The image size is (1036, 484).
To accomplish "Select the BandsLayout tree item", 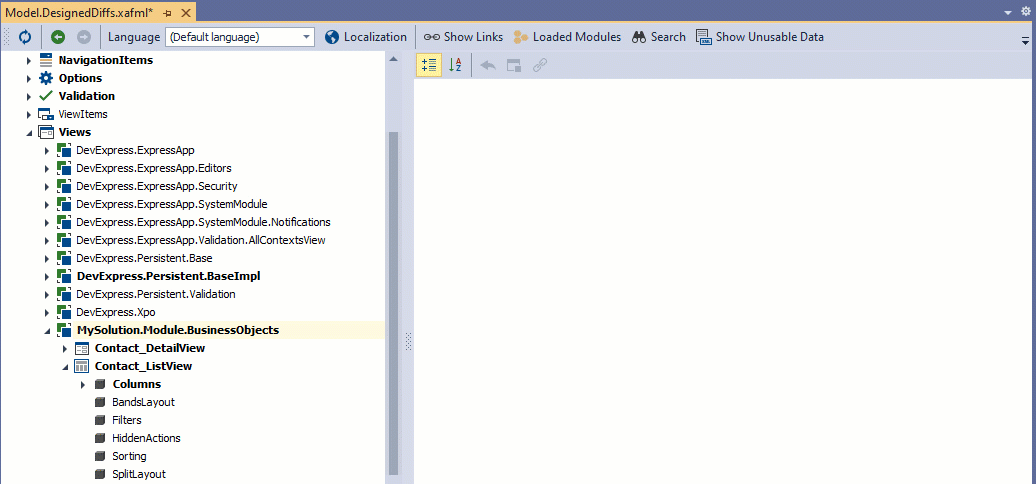I will coord(143,402).
